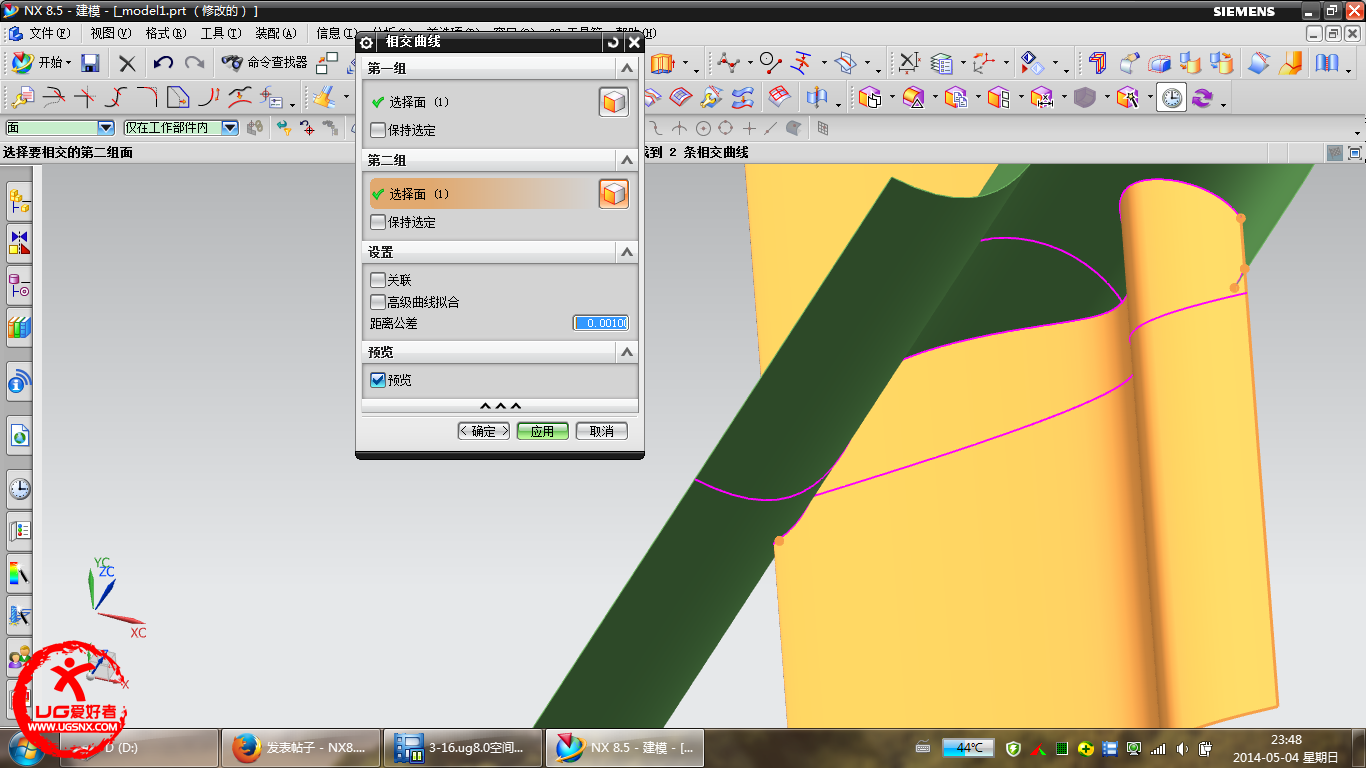This screenshot has height=768, width=1366.
Task: Click the NX 8.5 - 建模 taskbar button
Action: [x=624, y=748]
